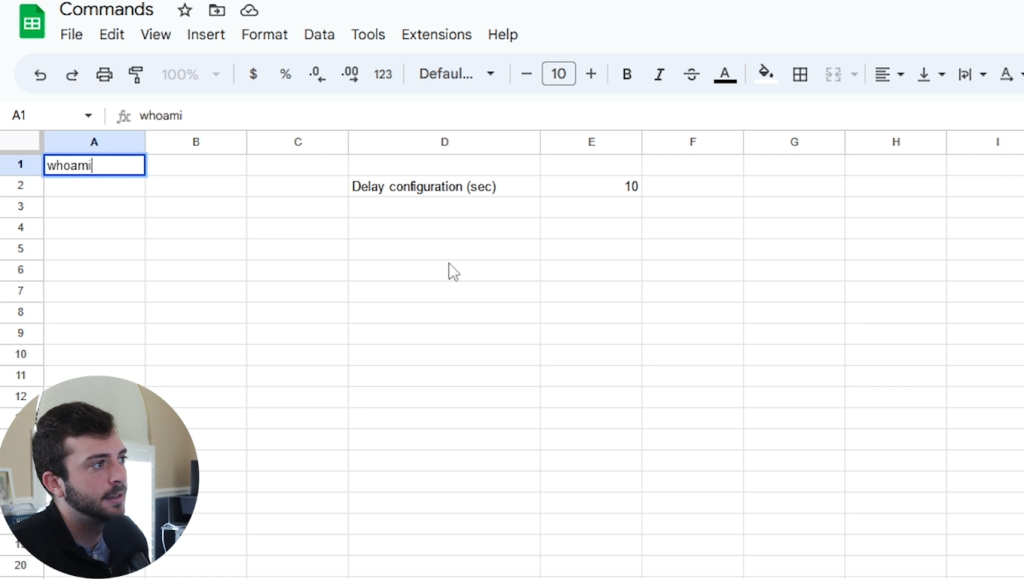Click cell A1 containing whoami
Screen dimensions: 1024x579
[94, 165]
